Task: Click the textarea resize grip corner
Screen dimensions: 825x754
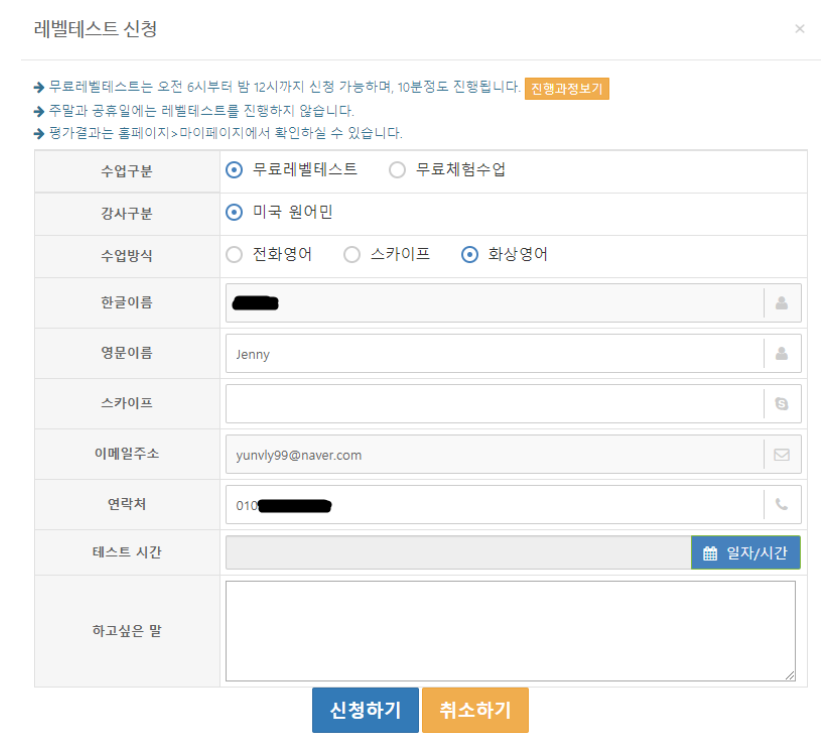Action: click(790, 676)
